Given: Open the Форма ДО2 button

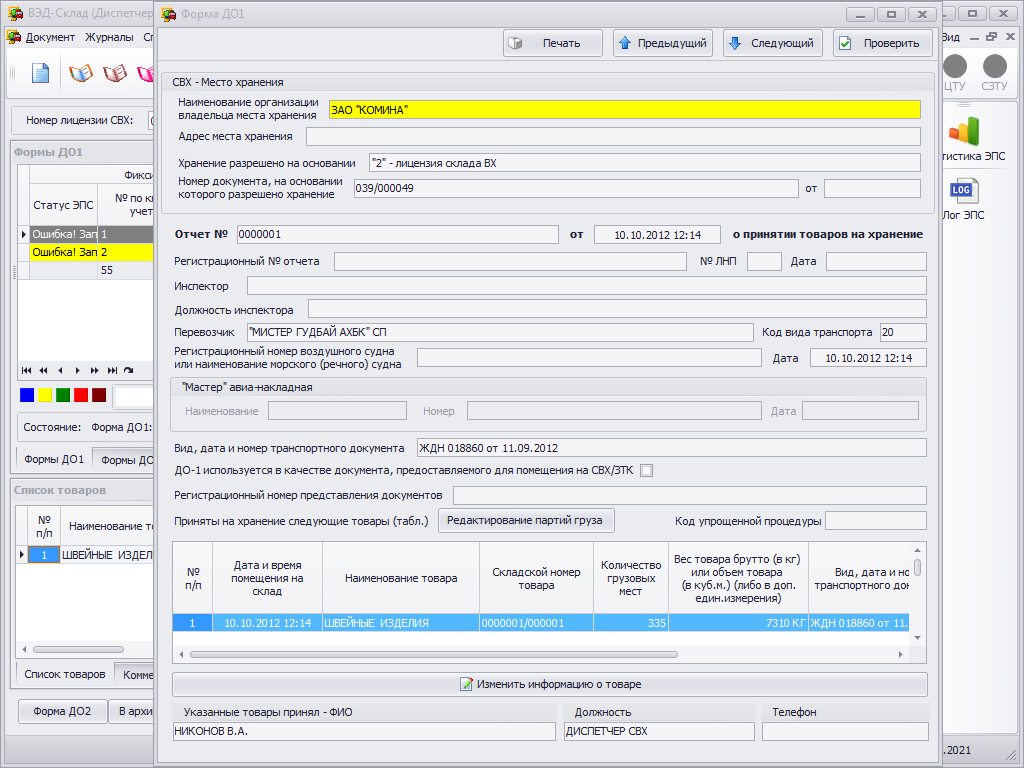Looking at the screenshot, I should (62, 711).
